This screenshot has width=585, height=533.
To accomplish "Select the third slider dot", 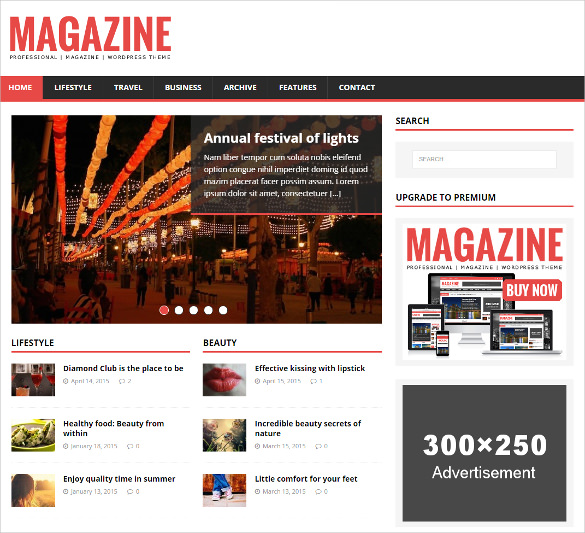I will pyautogui.click(x=193, y=310).
